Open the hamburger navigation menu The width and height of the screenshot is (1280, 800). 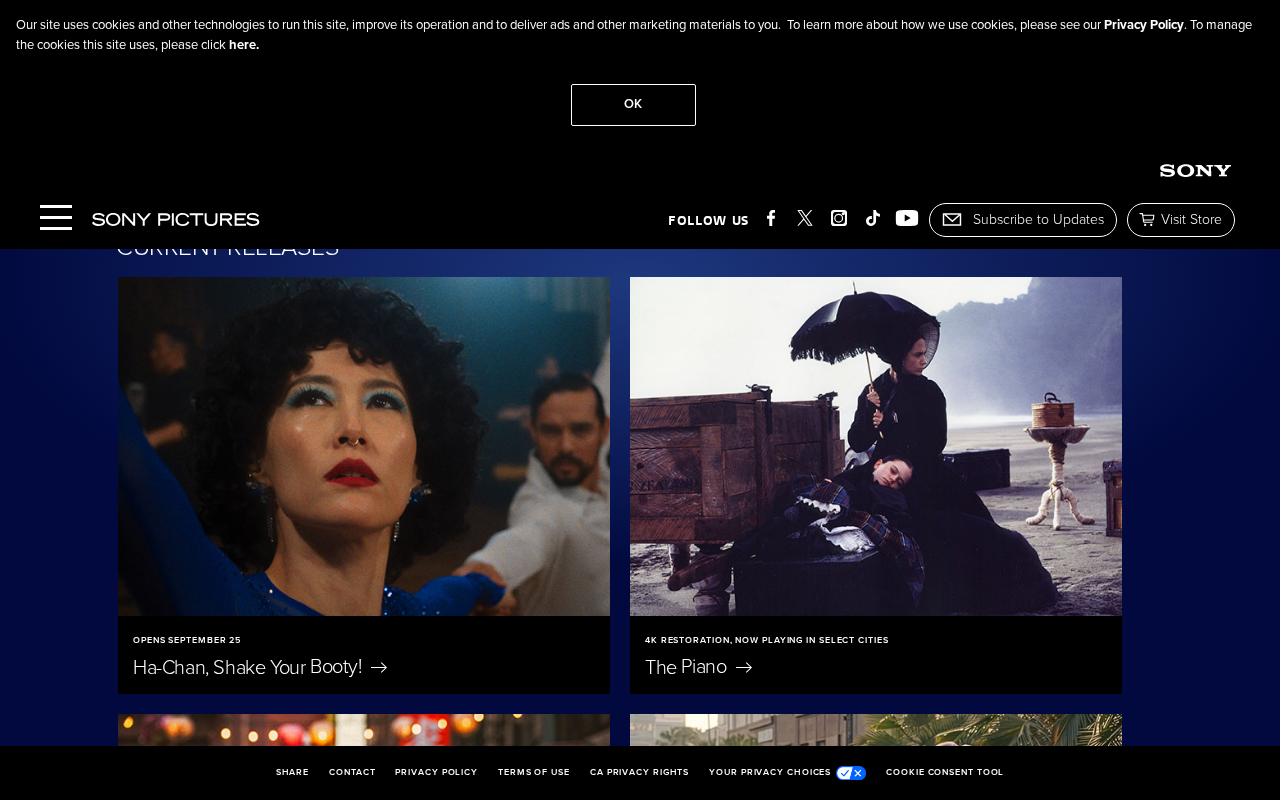pos(56,218)
